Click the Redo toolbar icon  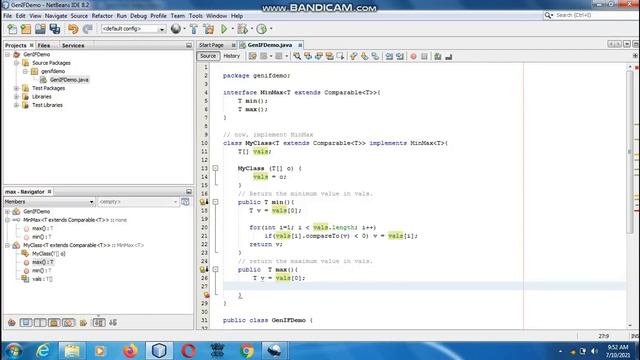(87, 29)
